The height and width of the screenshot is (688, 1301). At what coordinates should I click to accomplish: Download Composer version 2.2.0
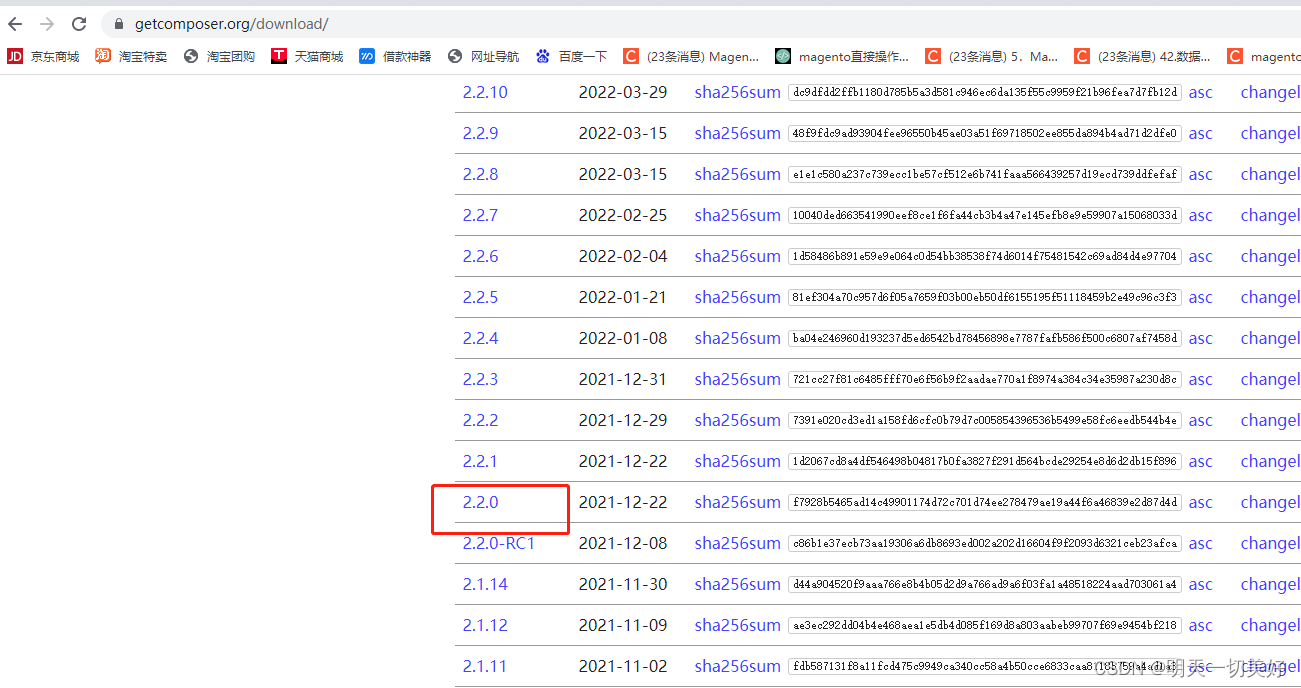click(x=480, y=502)
